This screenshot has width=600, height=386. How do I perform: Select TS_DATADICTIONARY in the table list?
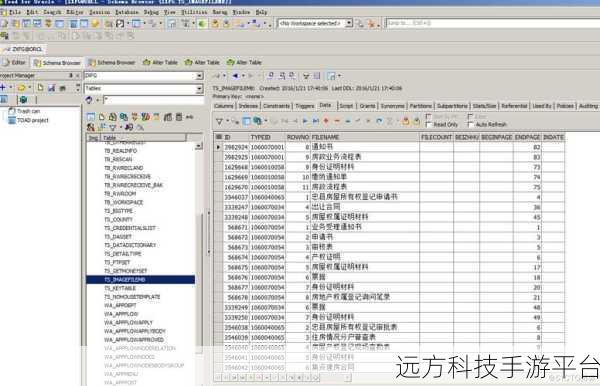pyautogui.click(x=130, y=245)
